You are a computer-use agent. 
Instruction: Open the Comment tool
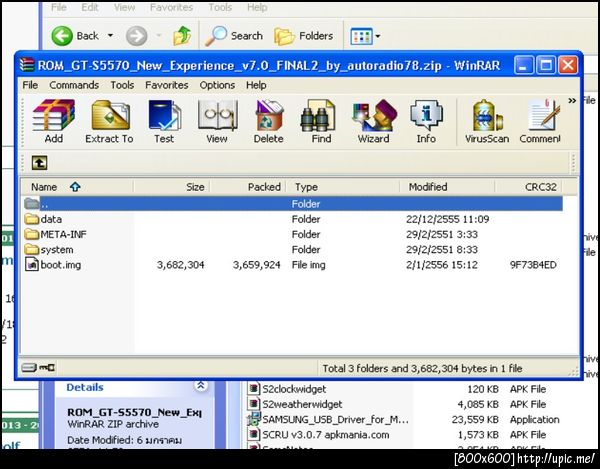coord(540,121)
